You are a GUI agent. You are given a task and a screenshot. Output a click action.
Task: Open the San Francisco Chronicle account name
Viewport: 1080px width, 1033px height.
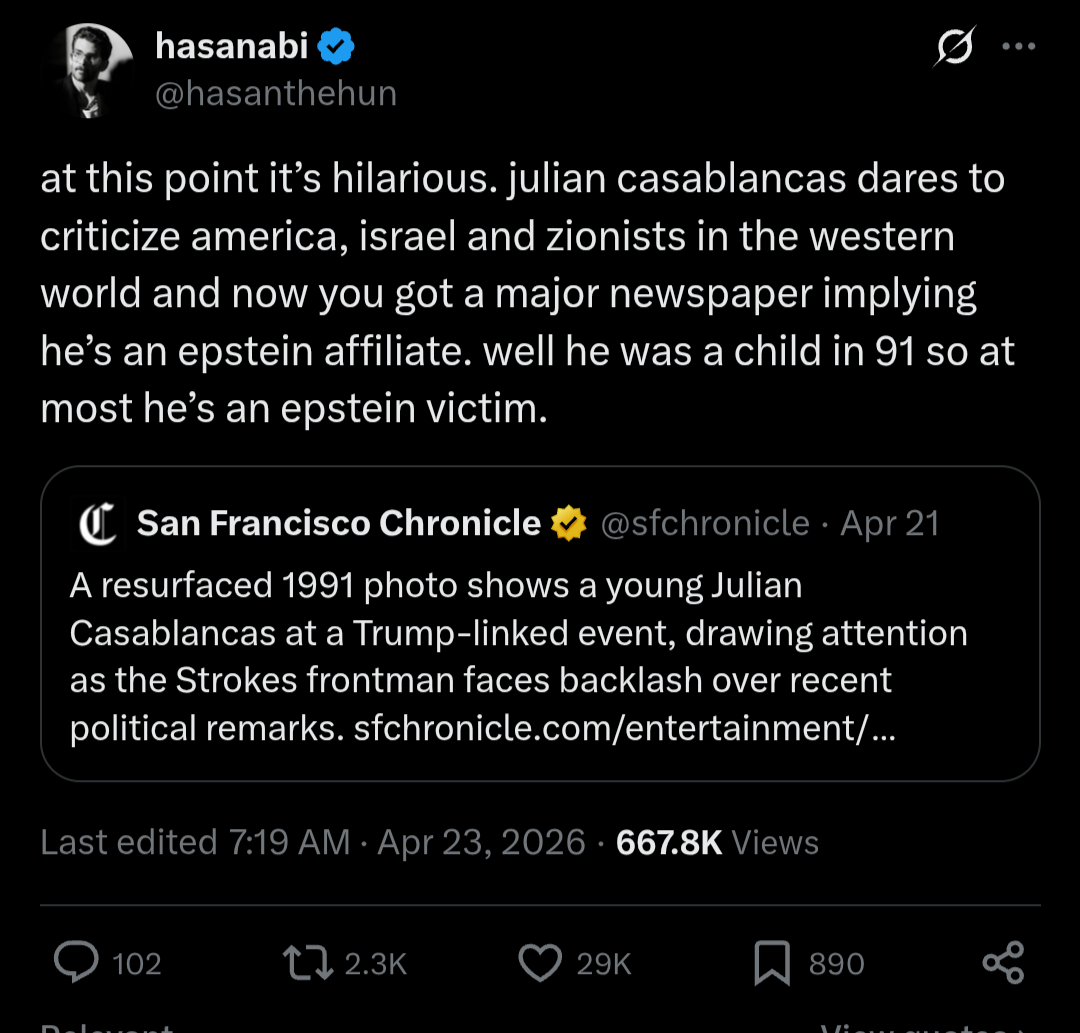(338, 523)
